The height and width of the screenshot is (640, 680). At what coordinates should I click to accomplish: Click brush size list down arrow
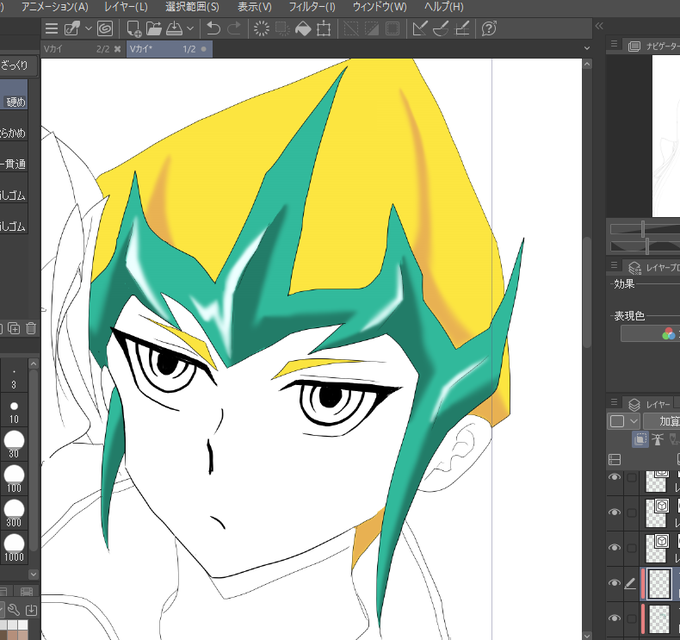click(34, 574)
